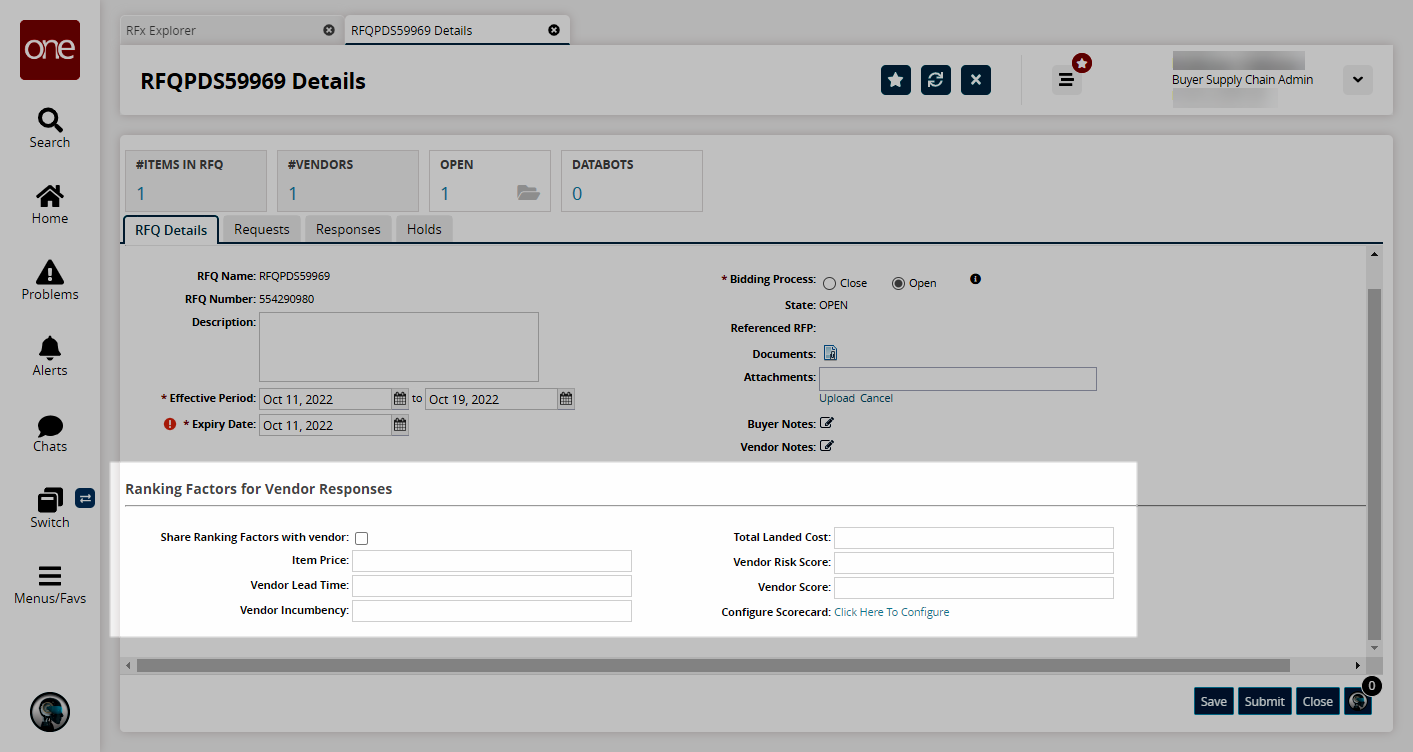The image size is (1413, 752).
Task: Open Chats from the left sidebar
Action: point(50,432)
